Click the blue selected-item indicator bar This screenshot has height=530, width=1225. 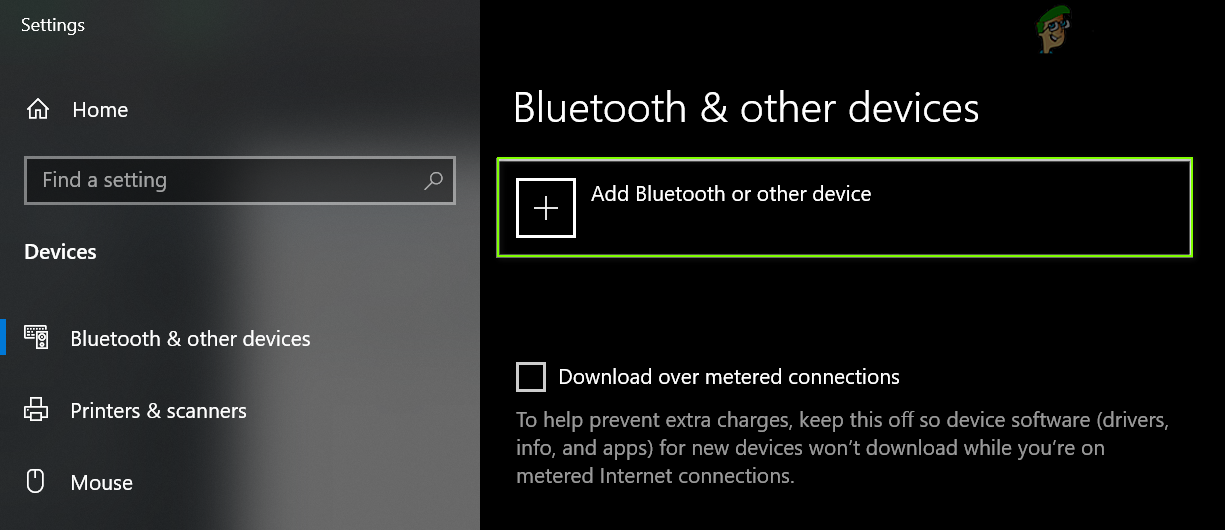click(x=3, y=338)
